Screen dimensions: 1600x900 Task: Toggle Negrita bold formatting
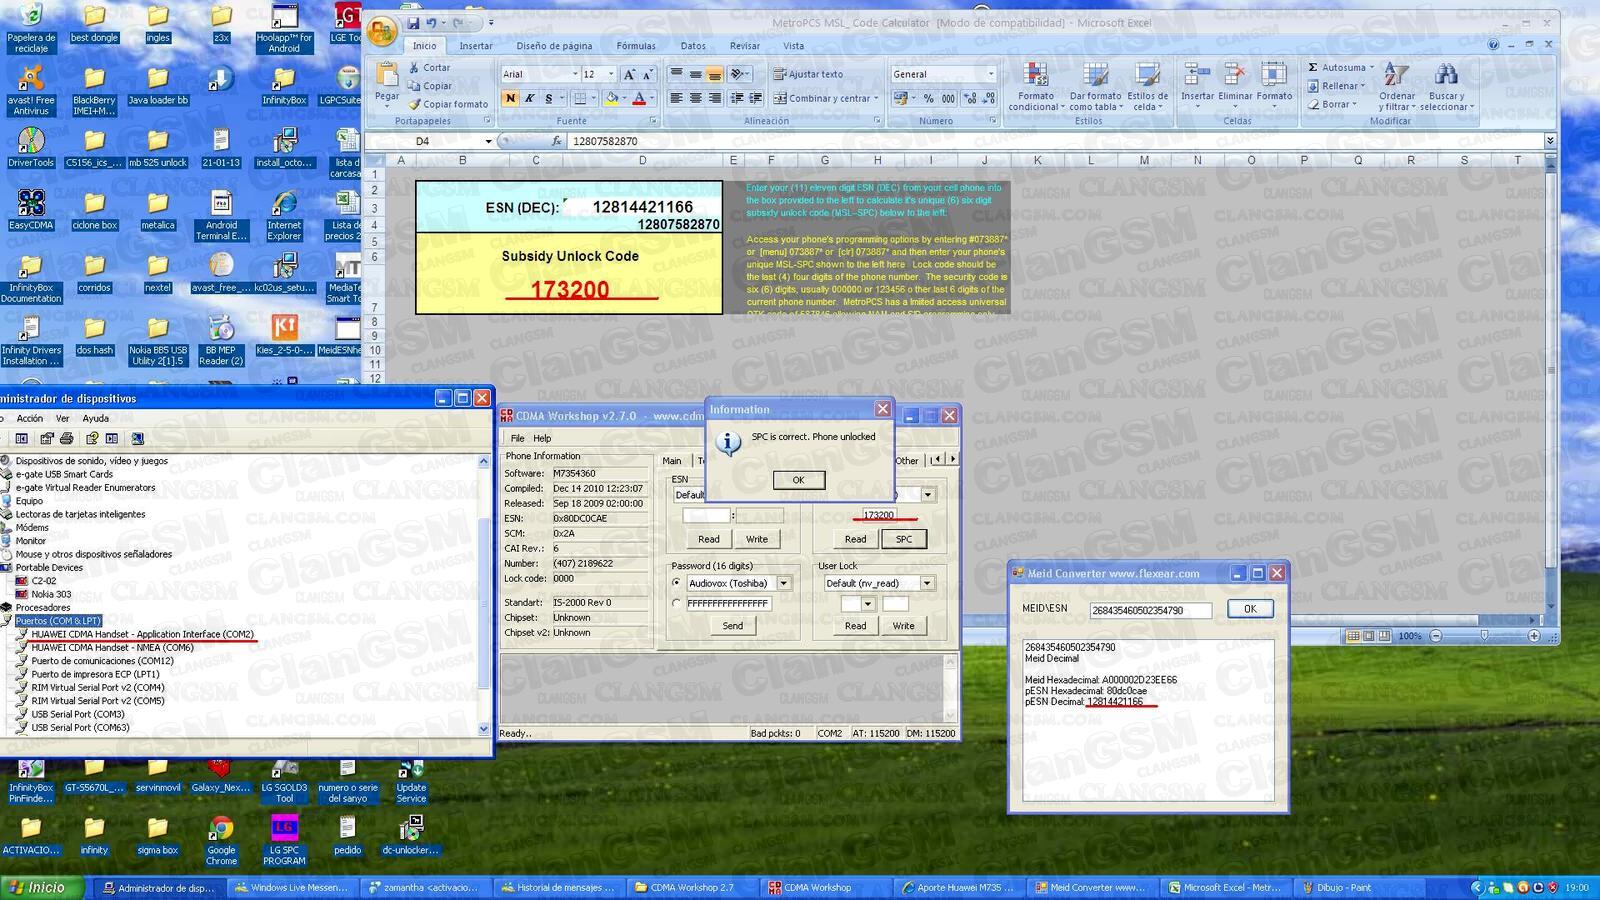510,98
